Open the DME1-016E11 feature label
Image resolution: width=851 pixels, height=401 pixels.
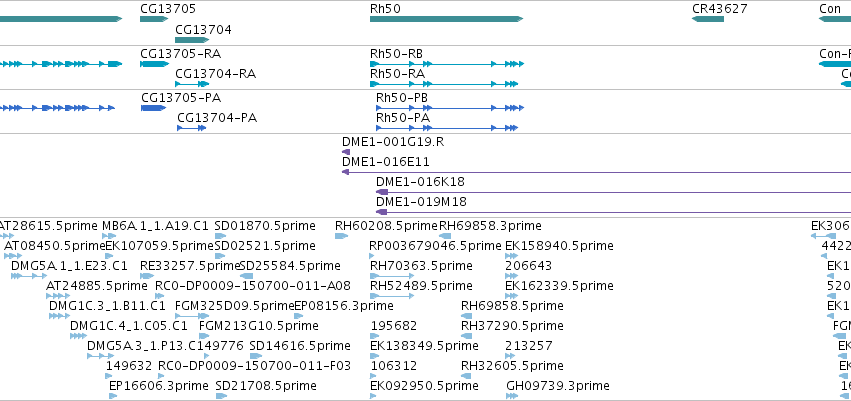(386, 162)
